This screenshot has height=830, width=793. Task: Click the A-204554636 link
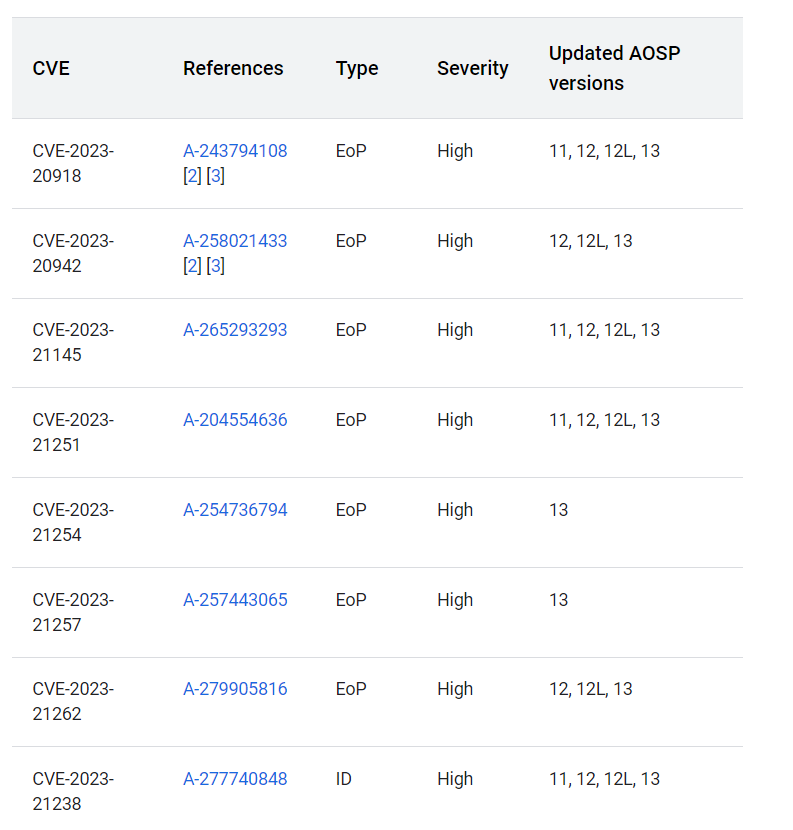pos(235,420)
